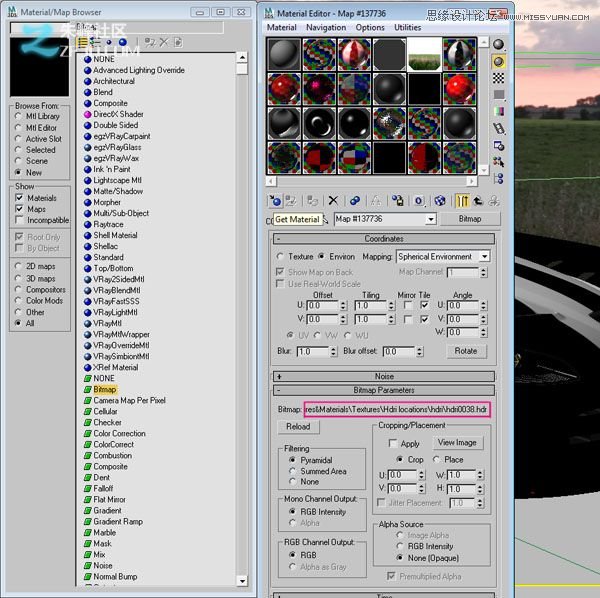Open the Utilities menu
The height and width of the screenshot is (598, 600).
pyautogui.click(x=407, y=28)
